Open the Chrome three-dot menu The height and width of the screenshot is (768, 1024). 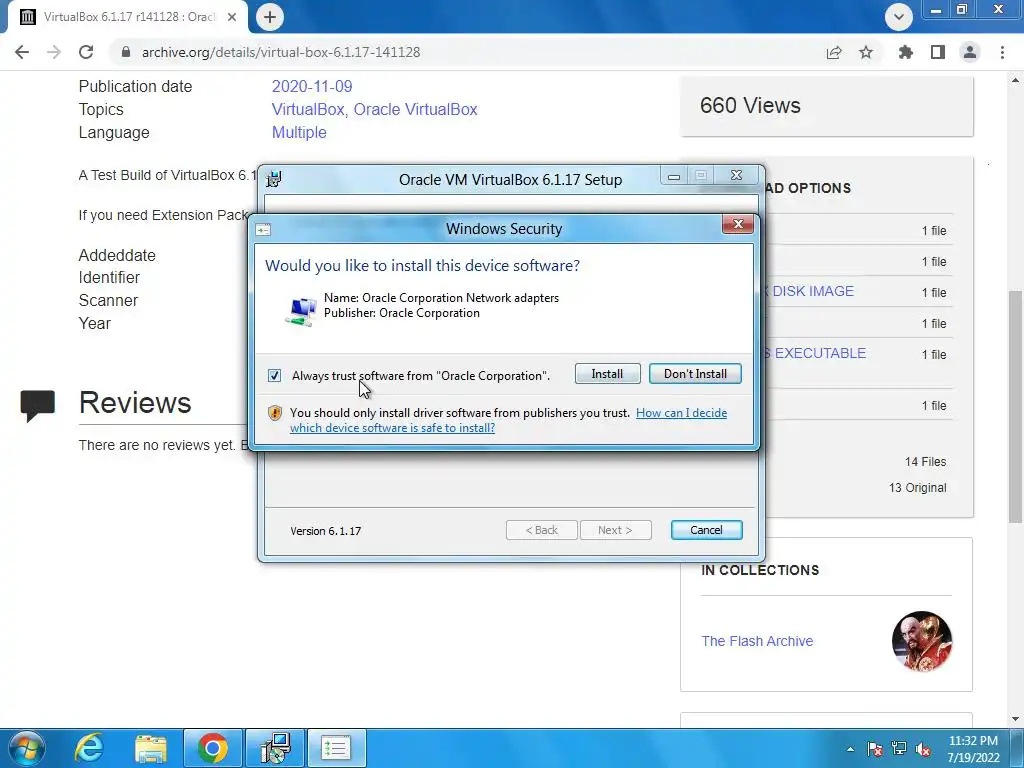pyautogui.click(x=1002, y=52)
